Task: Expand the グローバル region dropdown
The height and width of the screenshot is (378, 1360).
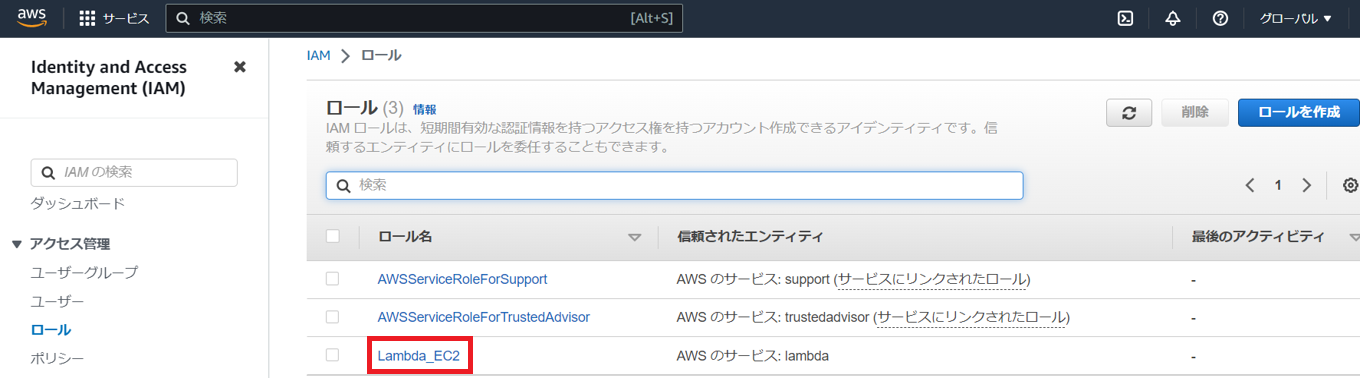Action: point(1296,18)
